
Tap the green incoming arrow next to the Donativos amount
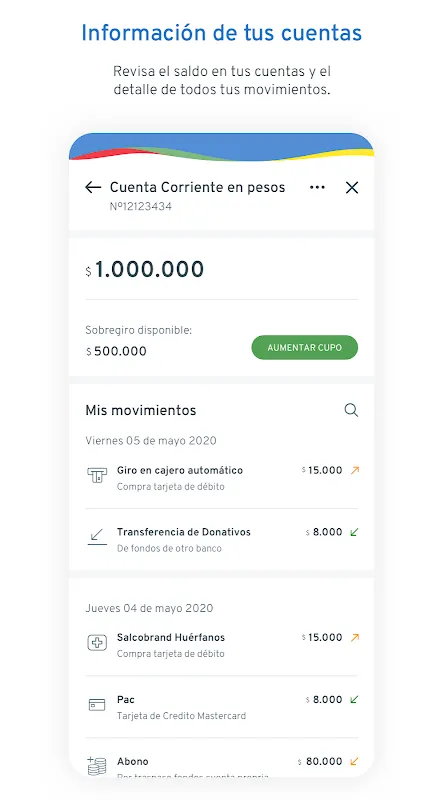tap(355, 532)
